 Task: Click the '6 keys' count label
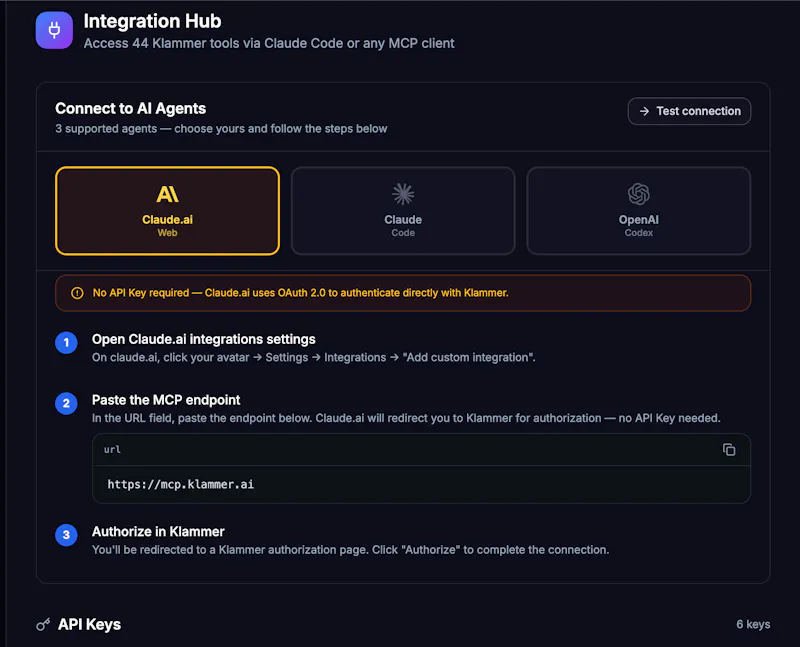[x=753, y=625]
